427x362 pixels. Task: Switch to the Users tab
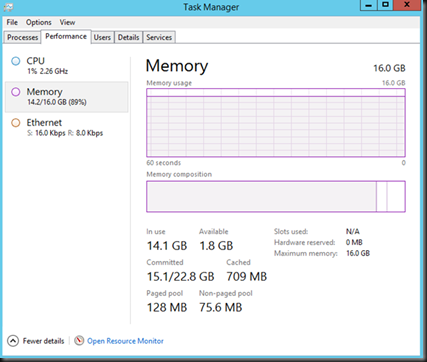coord(102,37)
